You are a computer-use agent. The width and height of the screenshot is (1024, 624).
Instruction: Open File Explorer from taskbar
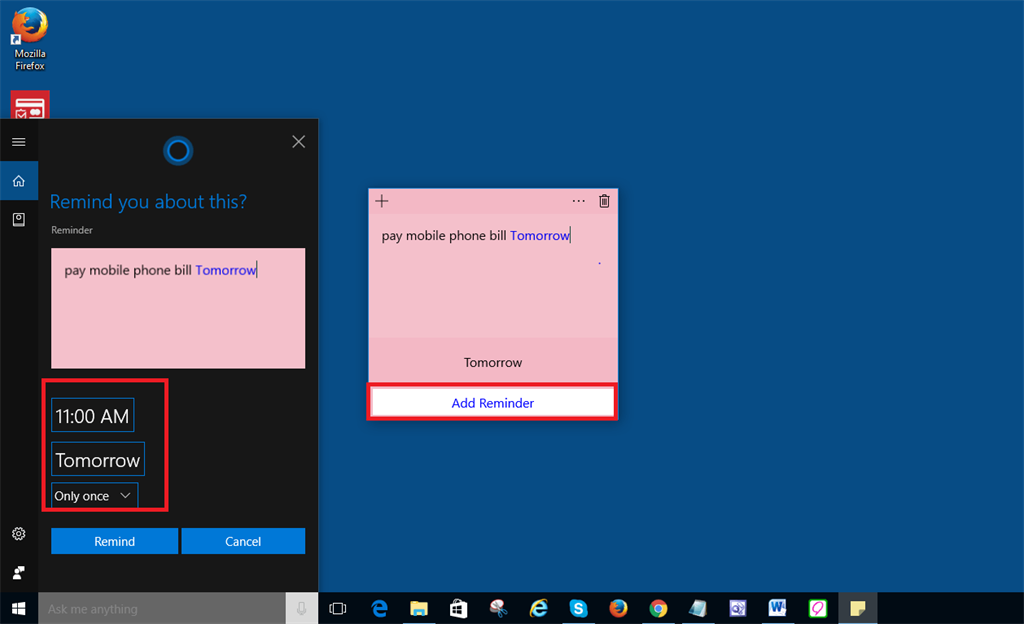(x=419, y=609)
